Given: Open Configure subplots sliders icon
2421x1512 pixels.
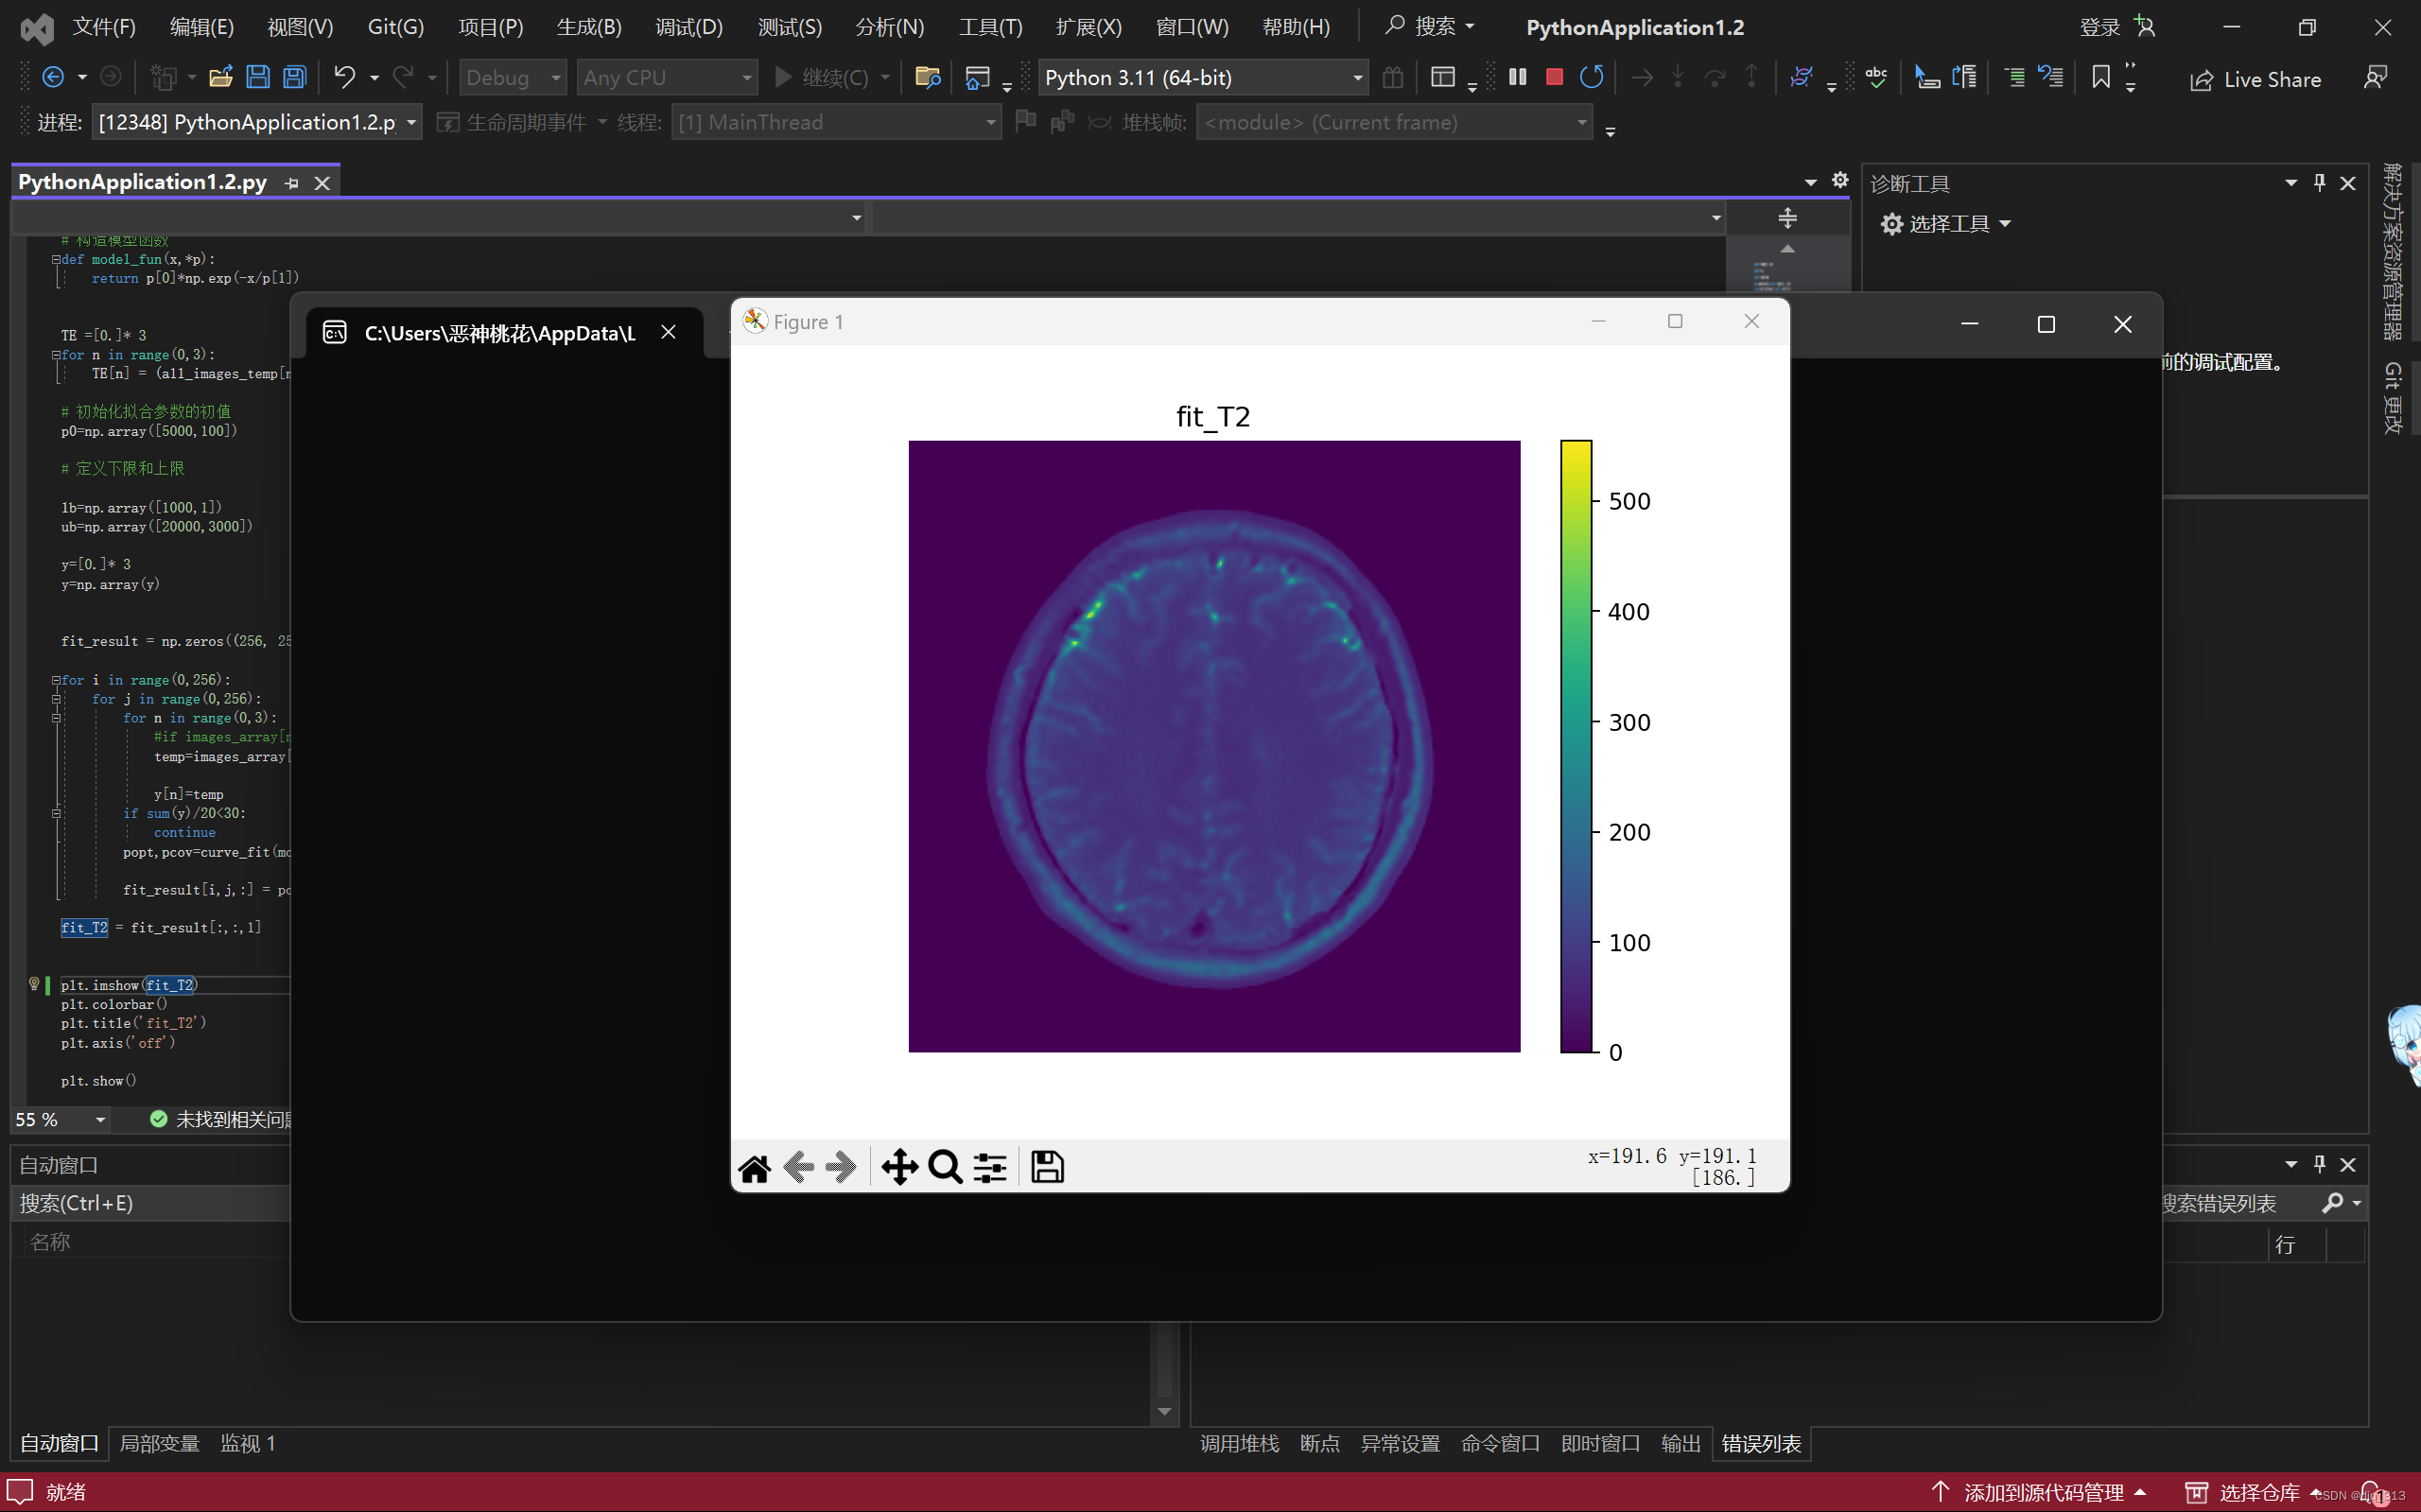Looking at the screenshot, I should coord(990,1167).
